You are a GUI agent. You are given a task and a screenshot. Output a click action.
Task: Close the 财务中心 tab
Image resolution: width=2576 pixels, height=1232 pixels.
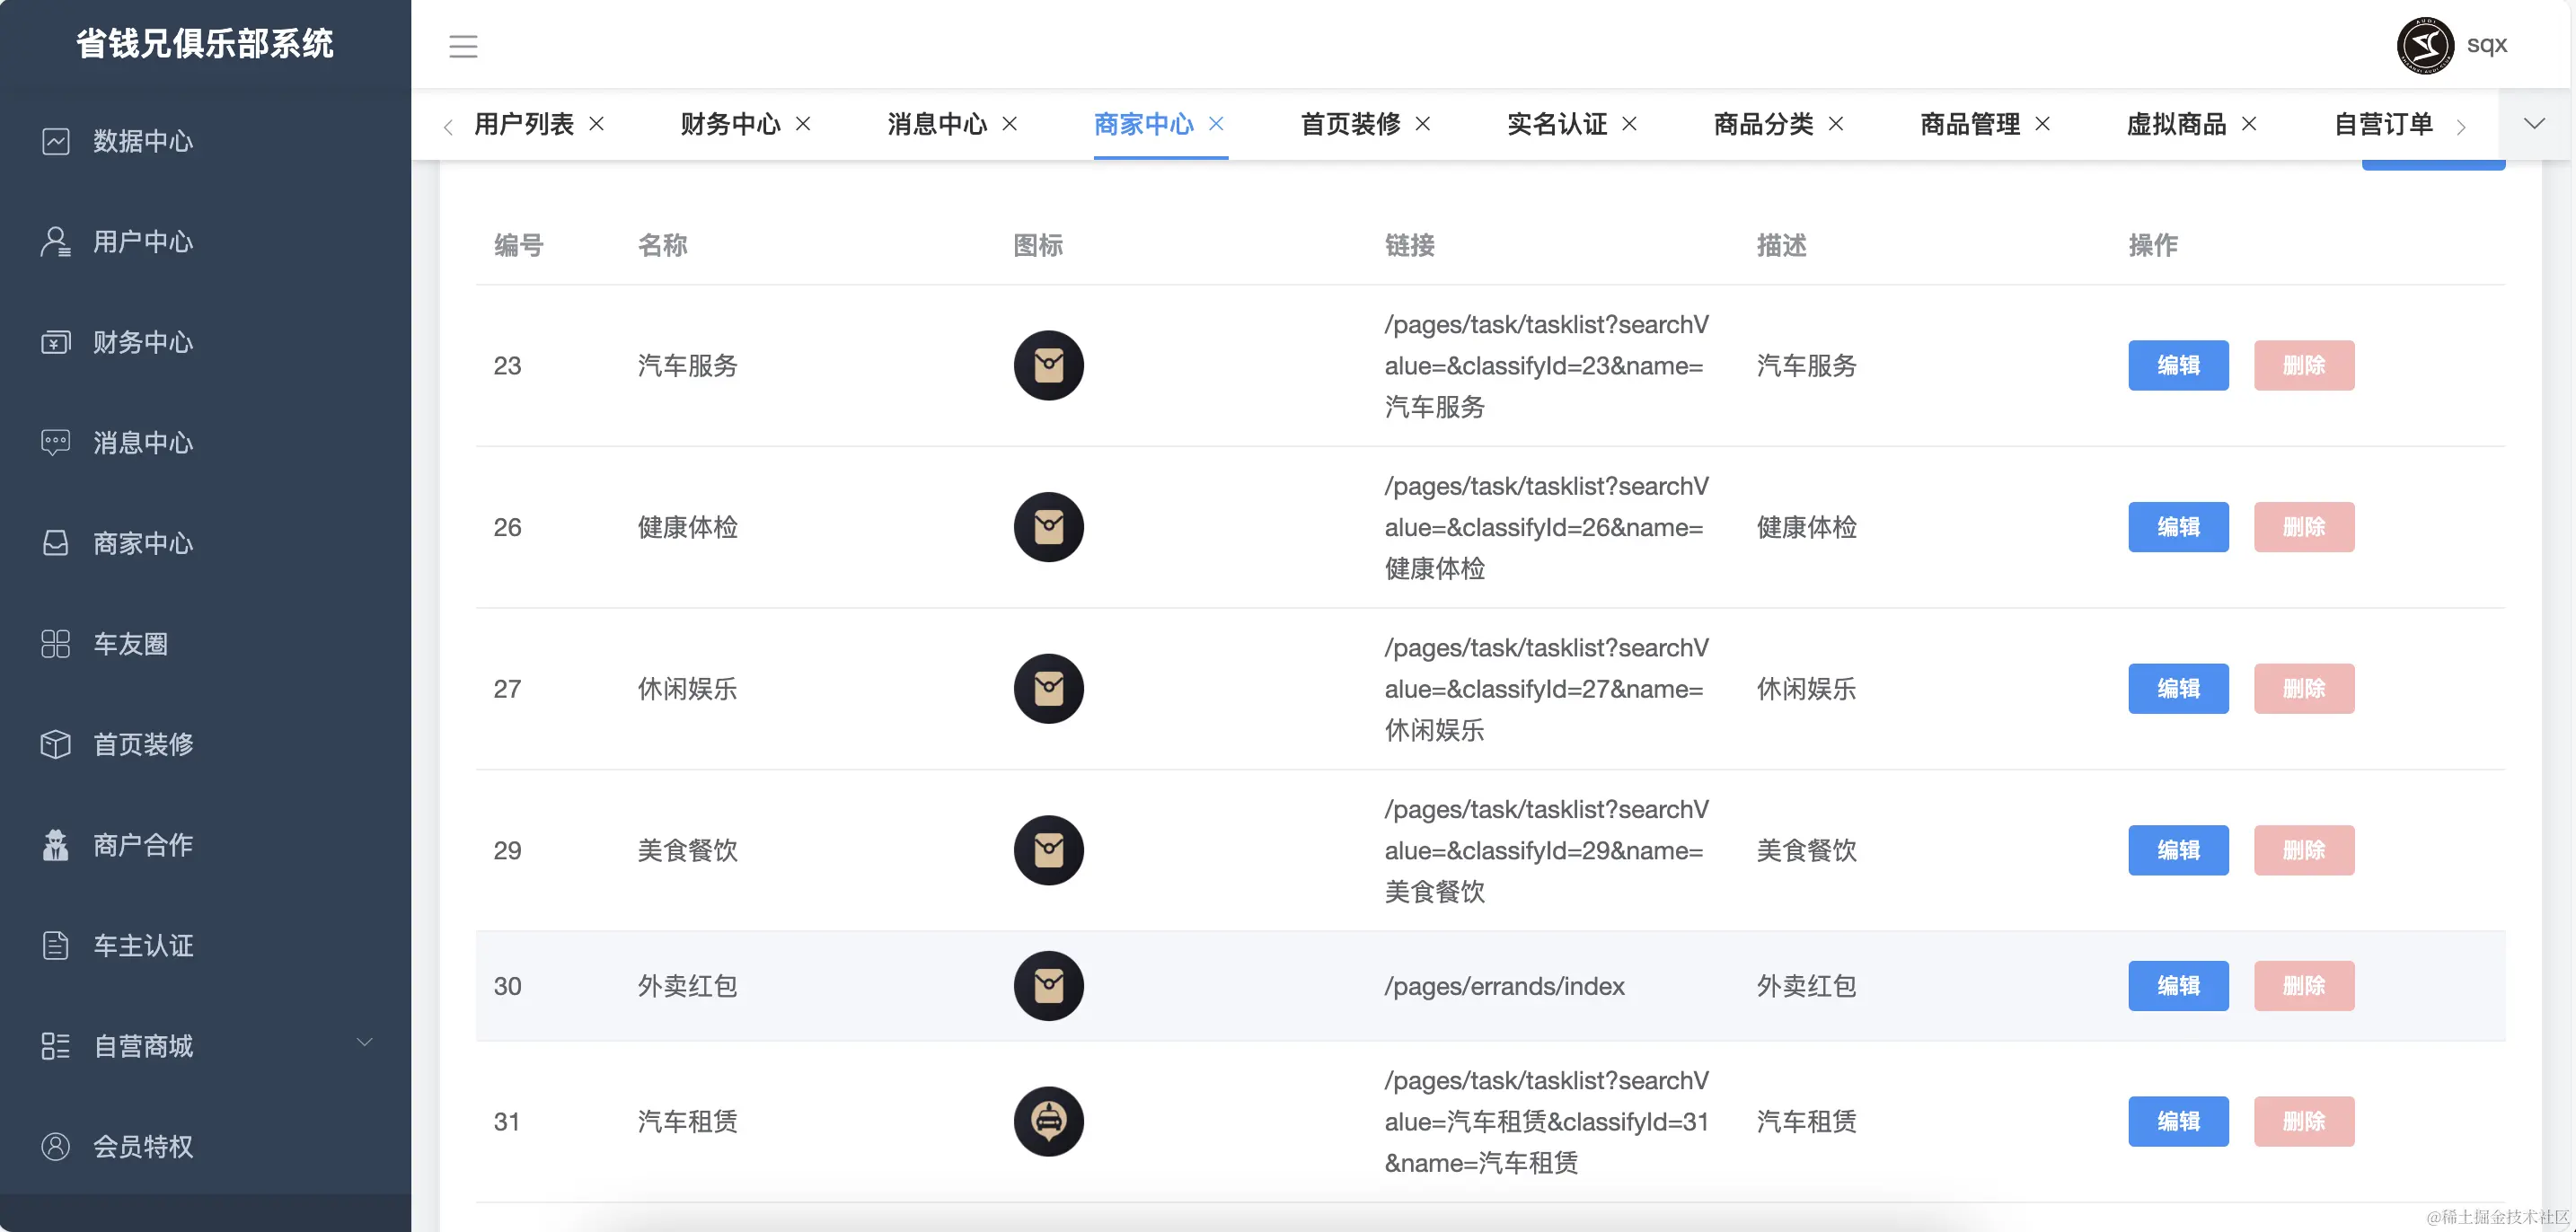803,124
